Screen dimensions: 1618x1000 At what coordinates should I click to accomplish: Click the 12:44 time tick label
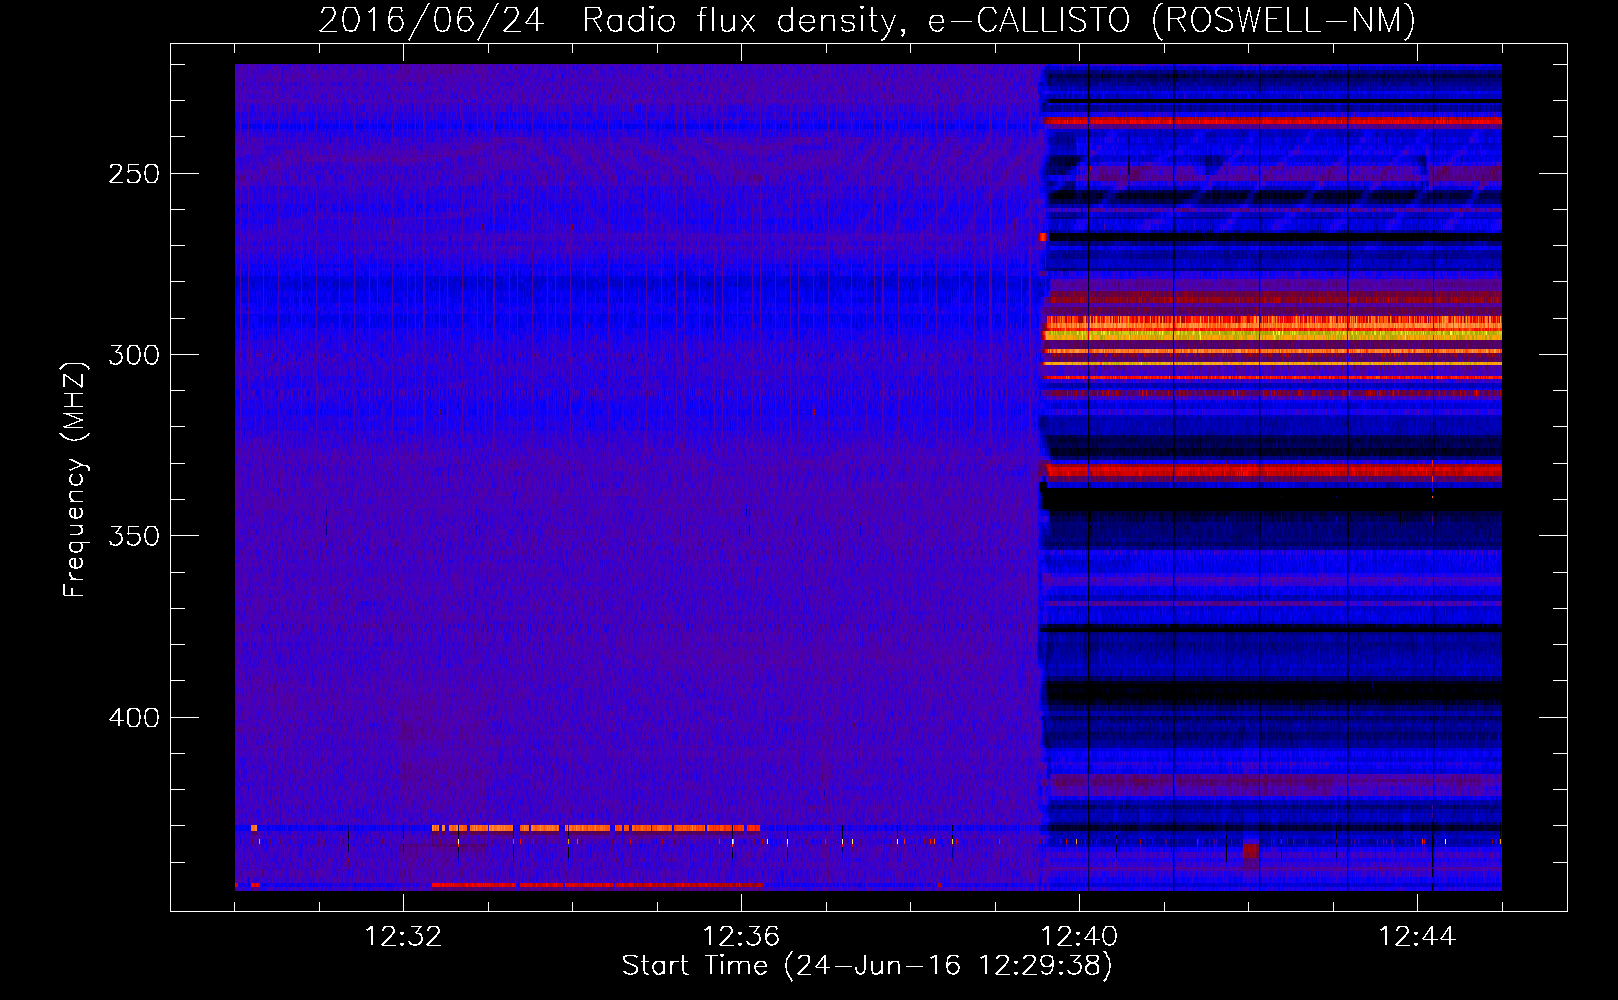[x=1417, y=936]
